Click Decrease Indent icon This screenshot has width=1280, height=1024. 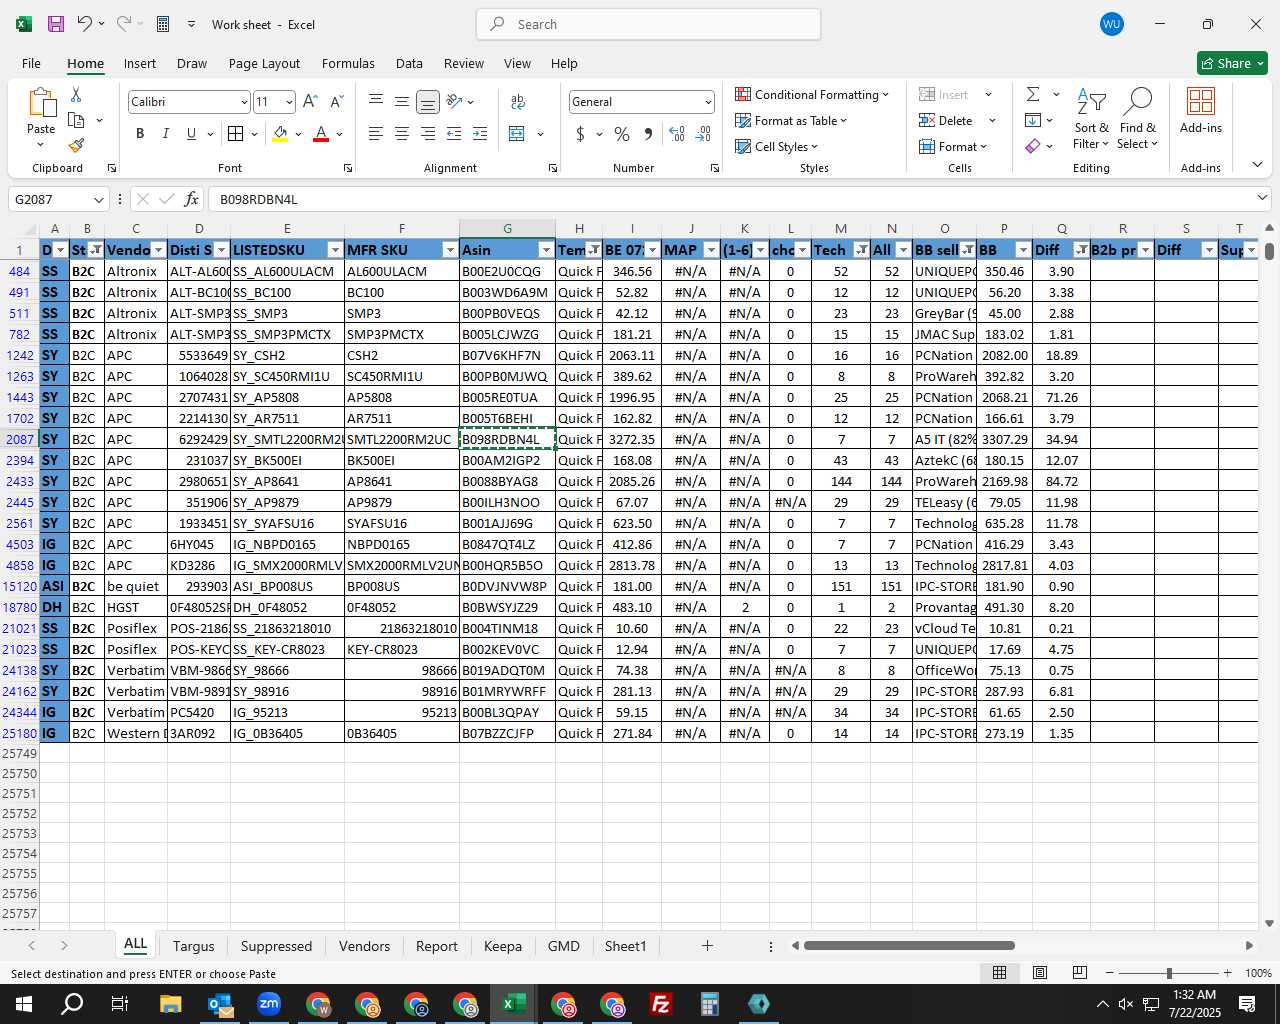point(454,134)
